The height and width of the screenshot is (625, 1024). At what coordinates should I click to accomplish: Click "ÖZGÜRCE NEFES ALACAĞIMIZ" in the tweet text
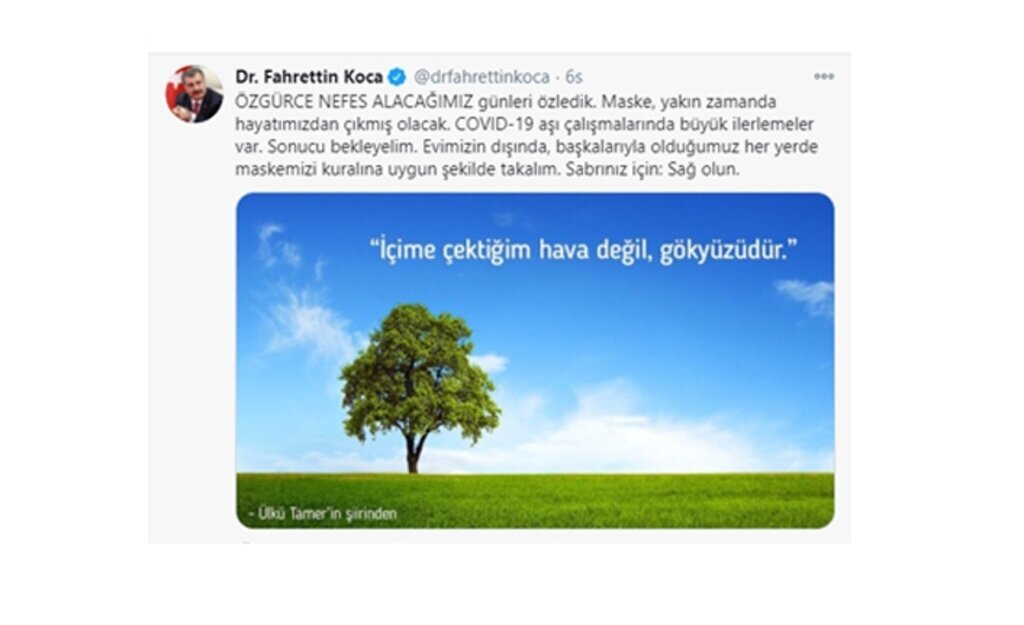pyautogui.click(x=353, y=102)
